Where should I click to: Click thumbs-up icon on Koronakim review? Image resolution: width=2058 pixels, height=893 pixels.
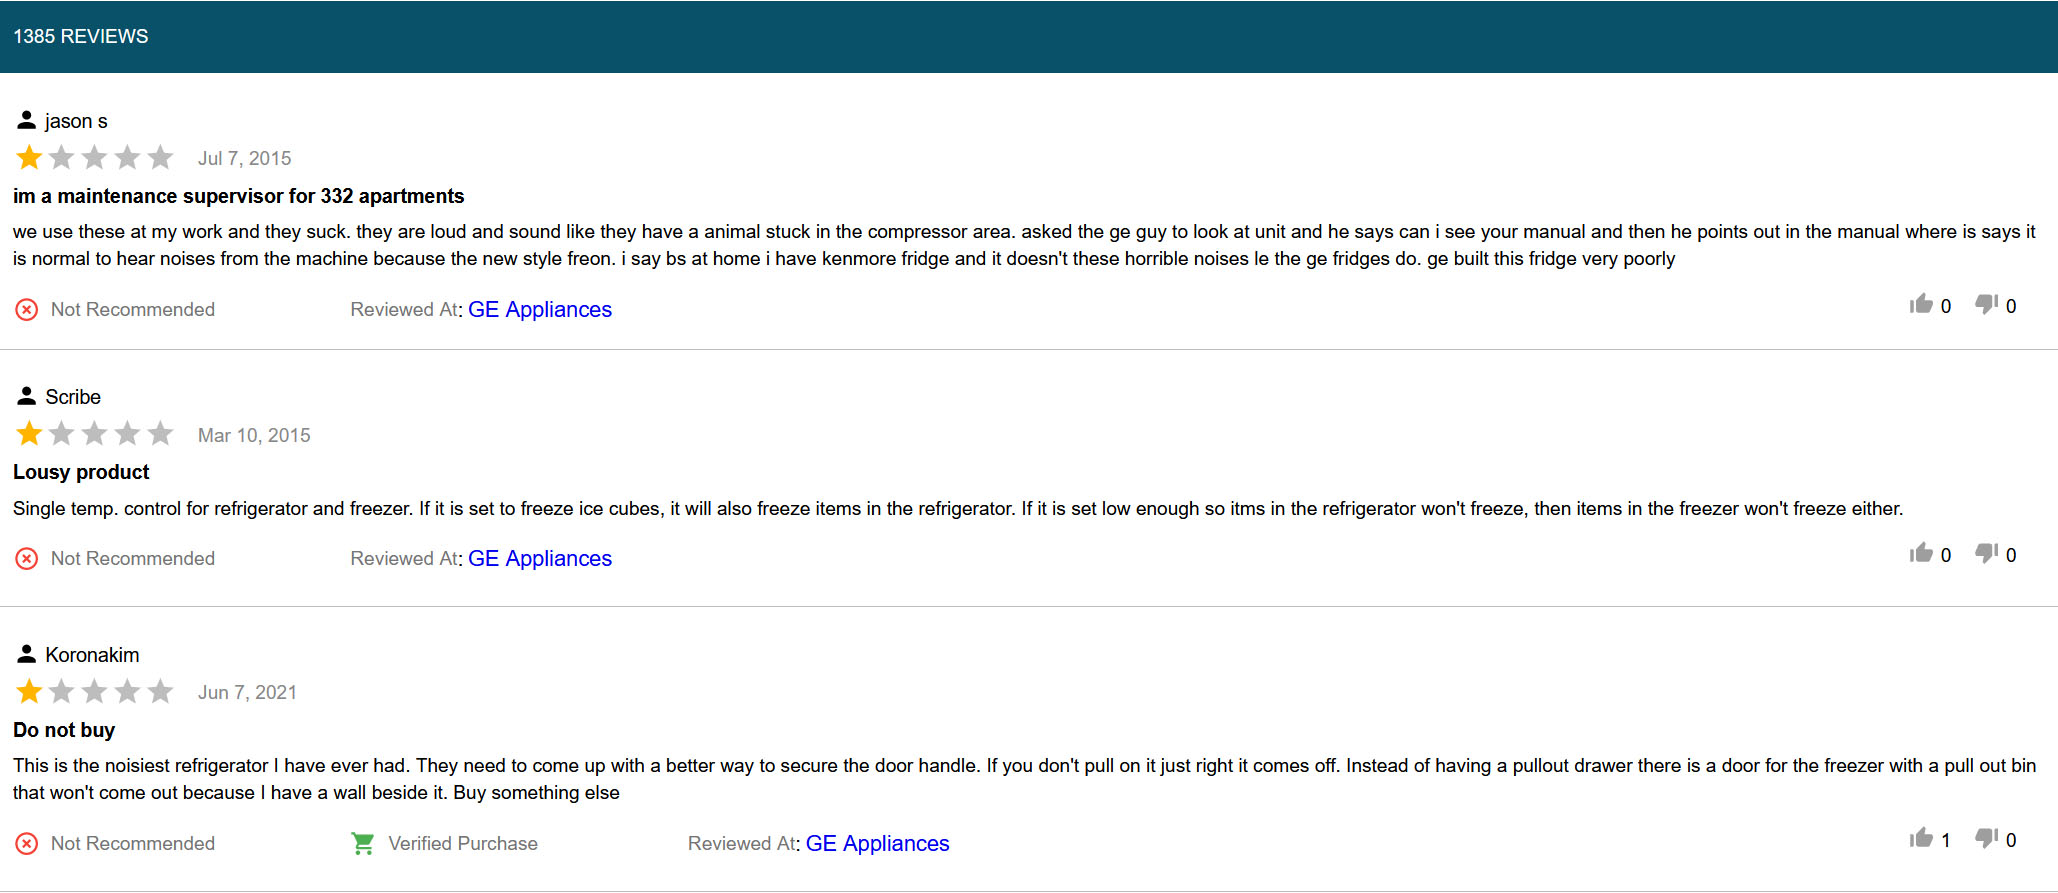point(1920,838)
